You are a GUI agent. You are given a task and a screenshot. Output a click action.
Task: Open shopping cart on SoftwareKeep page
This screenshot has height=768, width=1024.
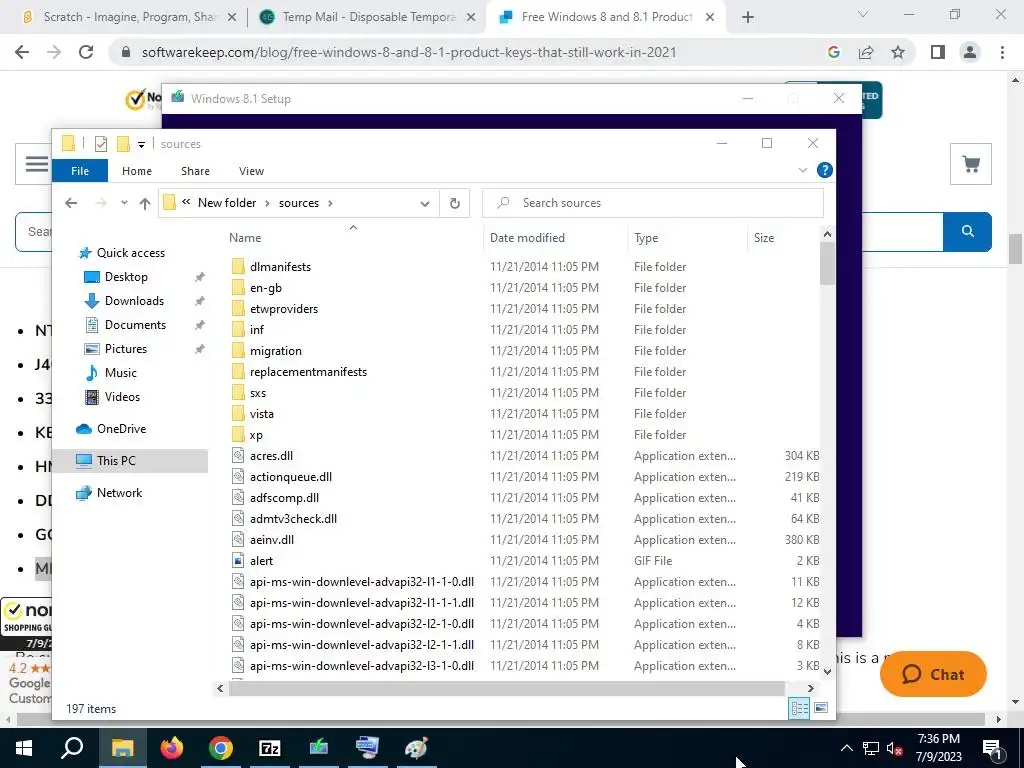click(x=971, y=164)
